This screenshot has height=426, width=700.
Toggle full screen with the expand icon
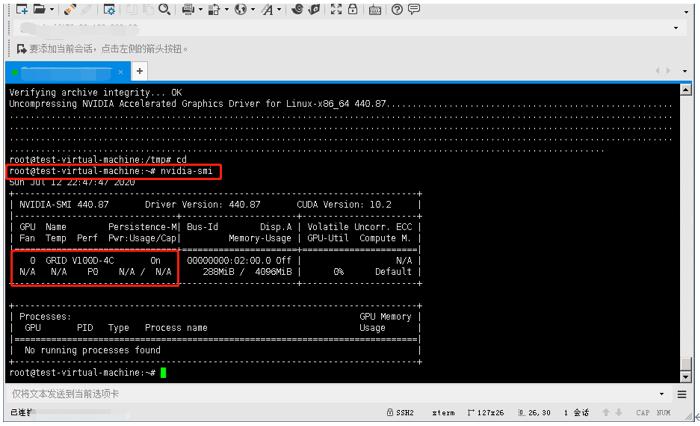click(336, 9)
